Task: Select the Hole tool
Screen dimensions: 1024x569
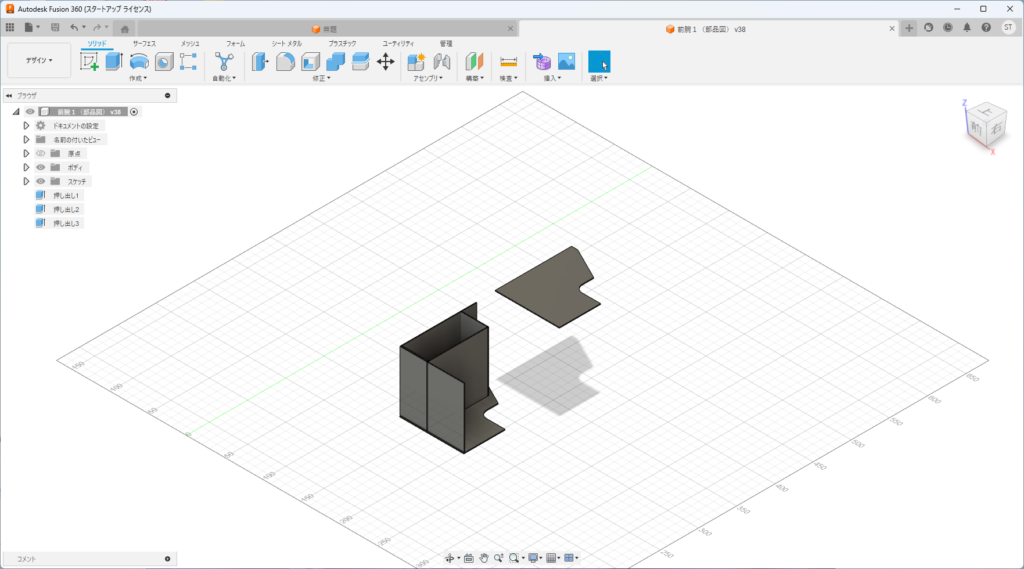Action: pyautogui.click(x=164, y=61)
